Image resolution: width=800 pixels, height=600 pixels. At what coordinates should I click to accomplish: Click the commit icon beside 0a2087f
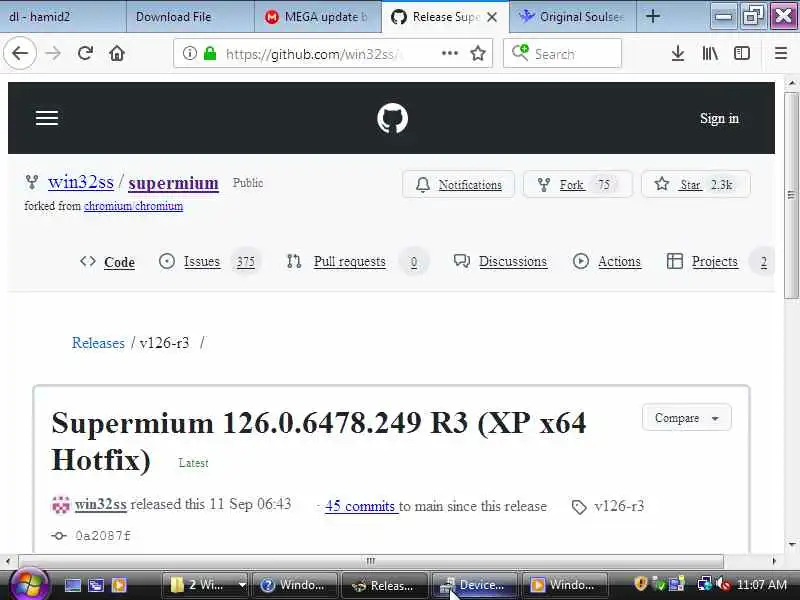point(59,536)
